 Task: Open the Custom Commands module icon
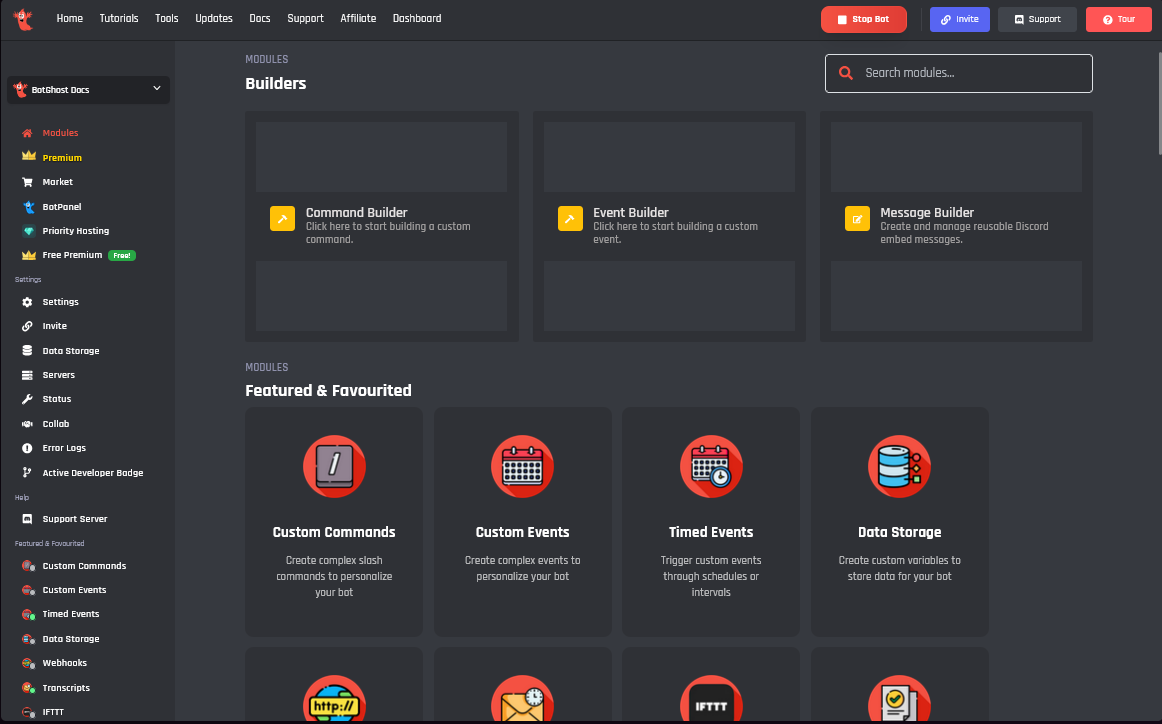[x=334, y=467]
